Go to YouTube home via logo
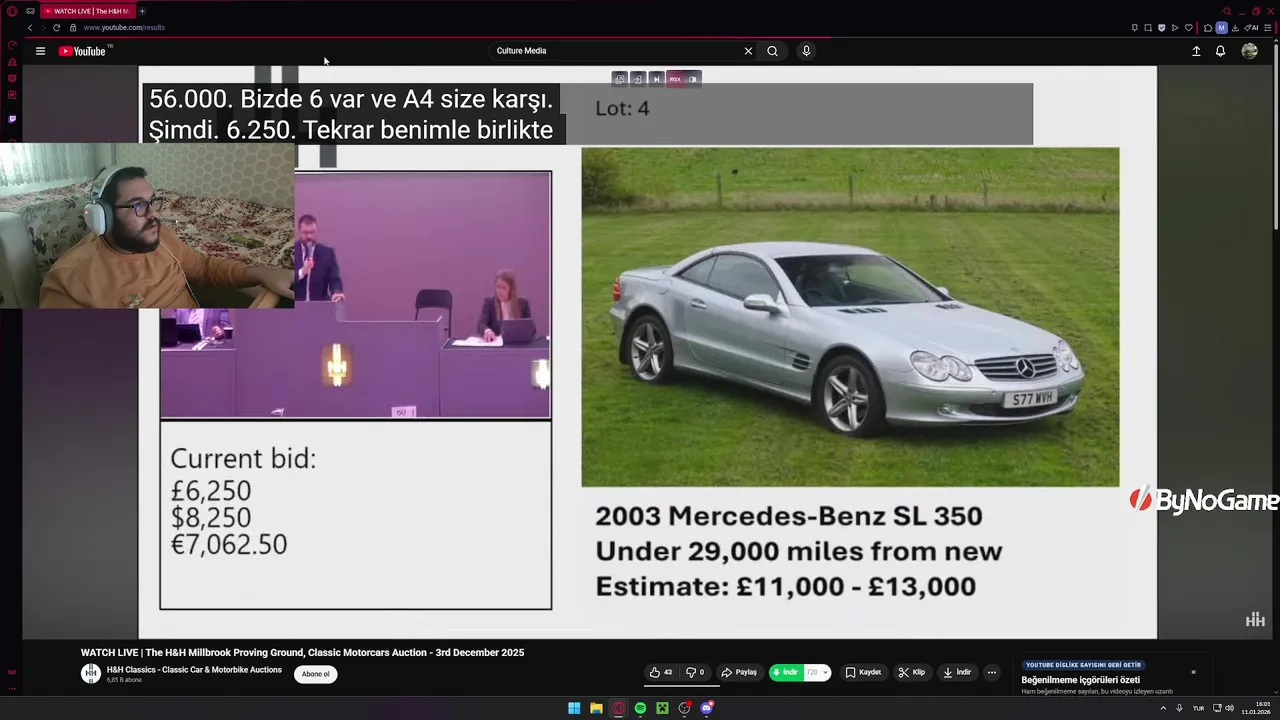Screen dimensions: 1280x720 84,51
